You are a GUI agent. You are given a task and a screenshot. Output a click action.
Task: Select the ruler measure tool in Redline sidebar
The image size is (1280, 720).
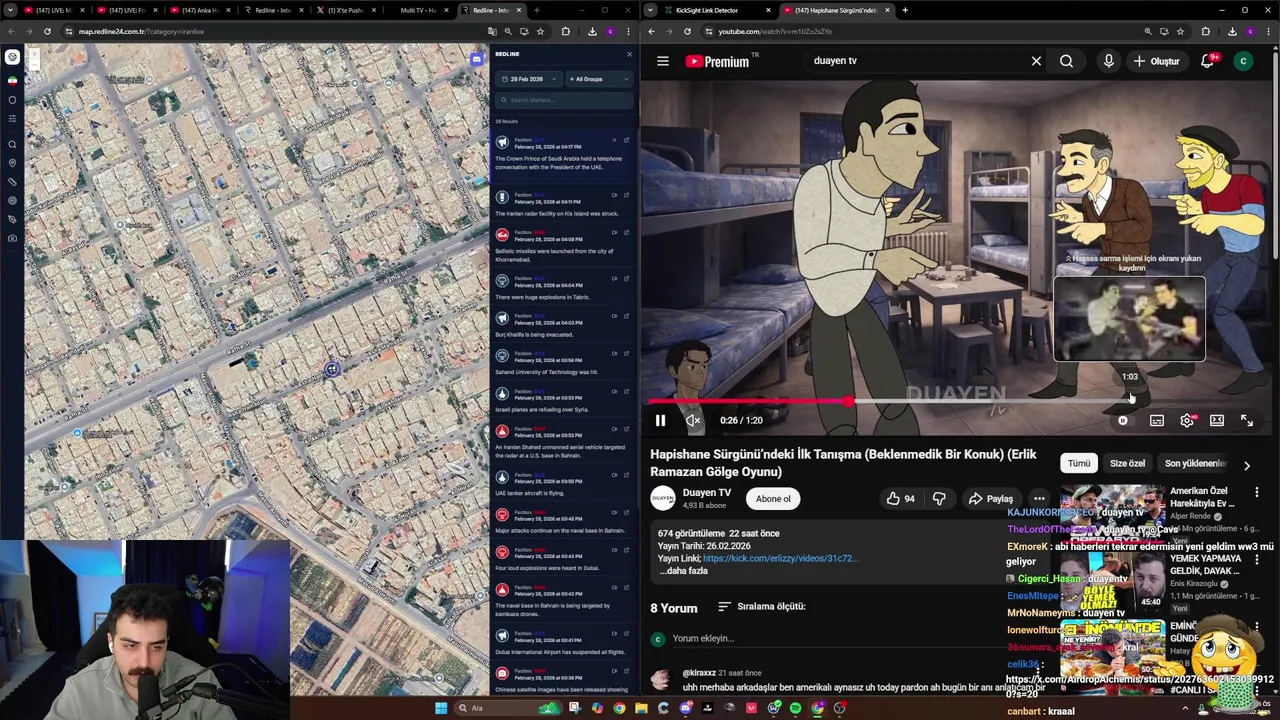click(x=12, y=181)
